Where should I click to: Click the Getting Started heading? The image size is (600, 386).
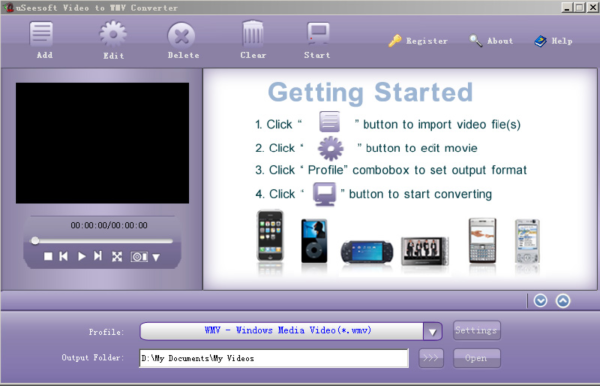(x=370, y=93)
